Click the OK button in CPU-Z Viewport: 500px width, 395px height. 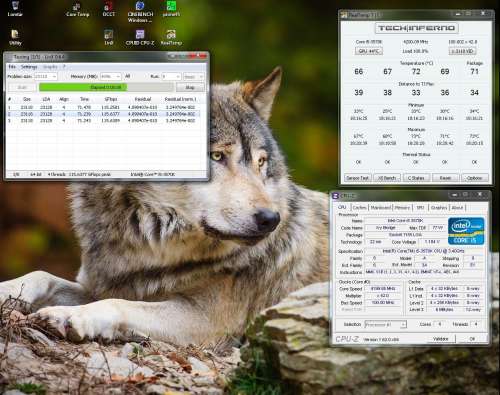(472, 339)
